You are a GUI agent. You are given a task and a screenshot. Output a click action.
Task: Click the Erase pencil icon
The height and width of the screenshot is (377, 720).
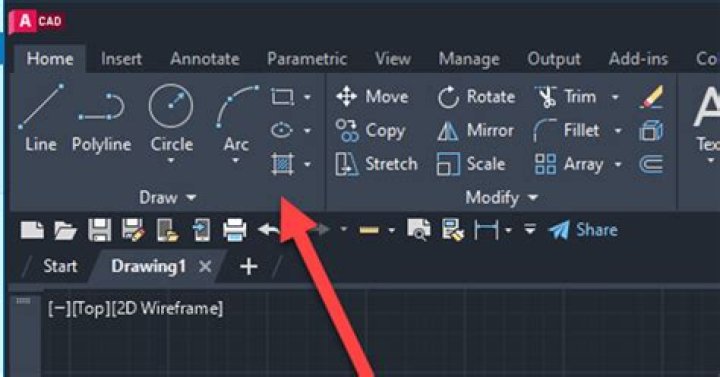[651, 97]
